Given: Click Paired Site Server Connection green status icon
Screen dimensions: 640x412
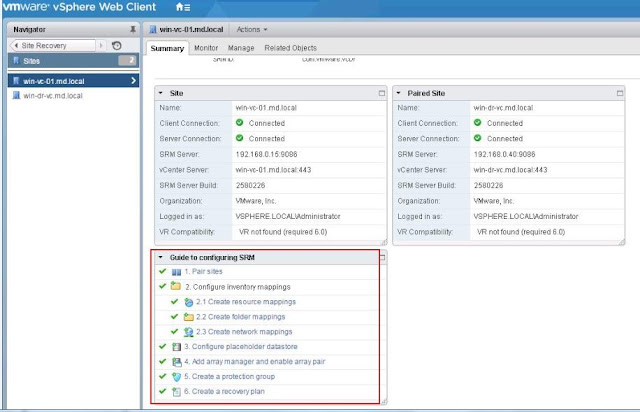Looking at the screenshot, I should [x=478, y=138].
